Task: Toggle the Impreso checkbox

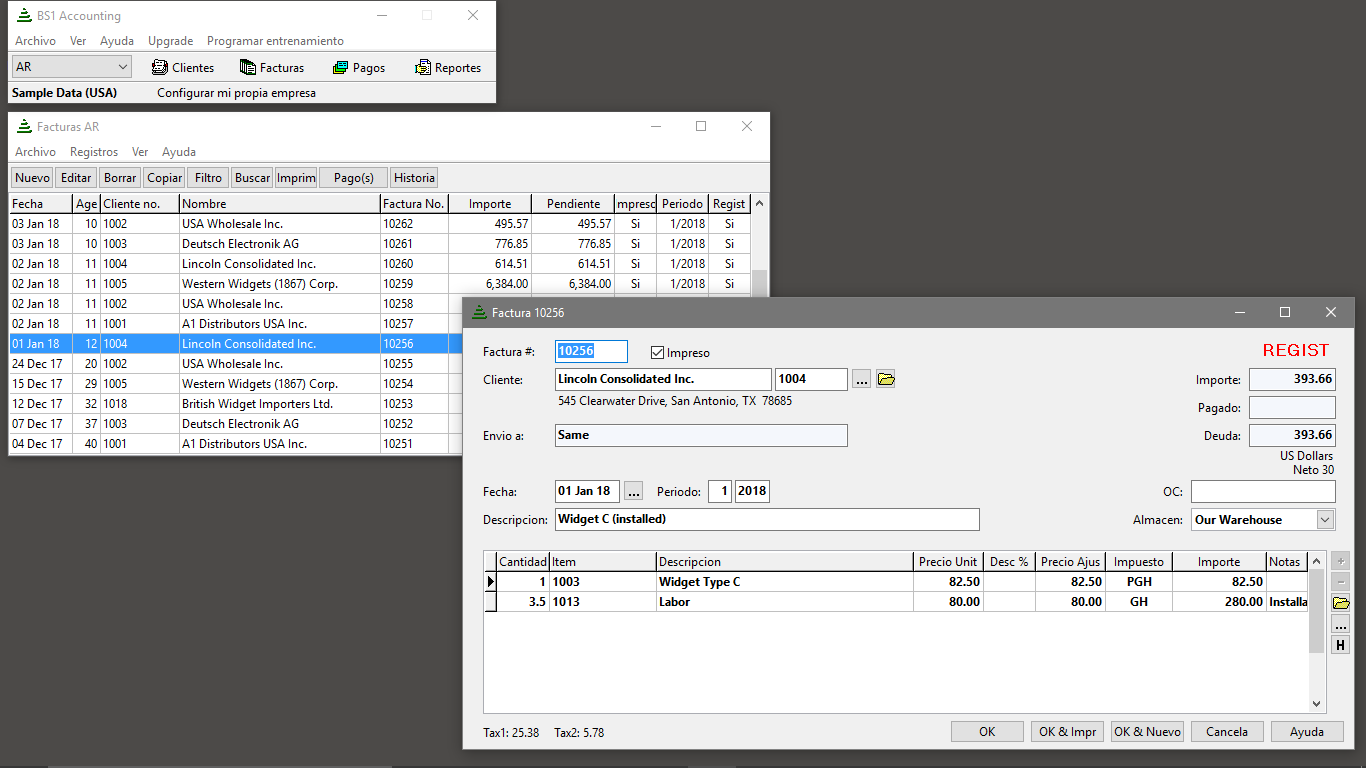Action: click(x=657, y=352)
